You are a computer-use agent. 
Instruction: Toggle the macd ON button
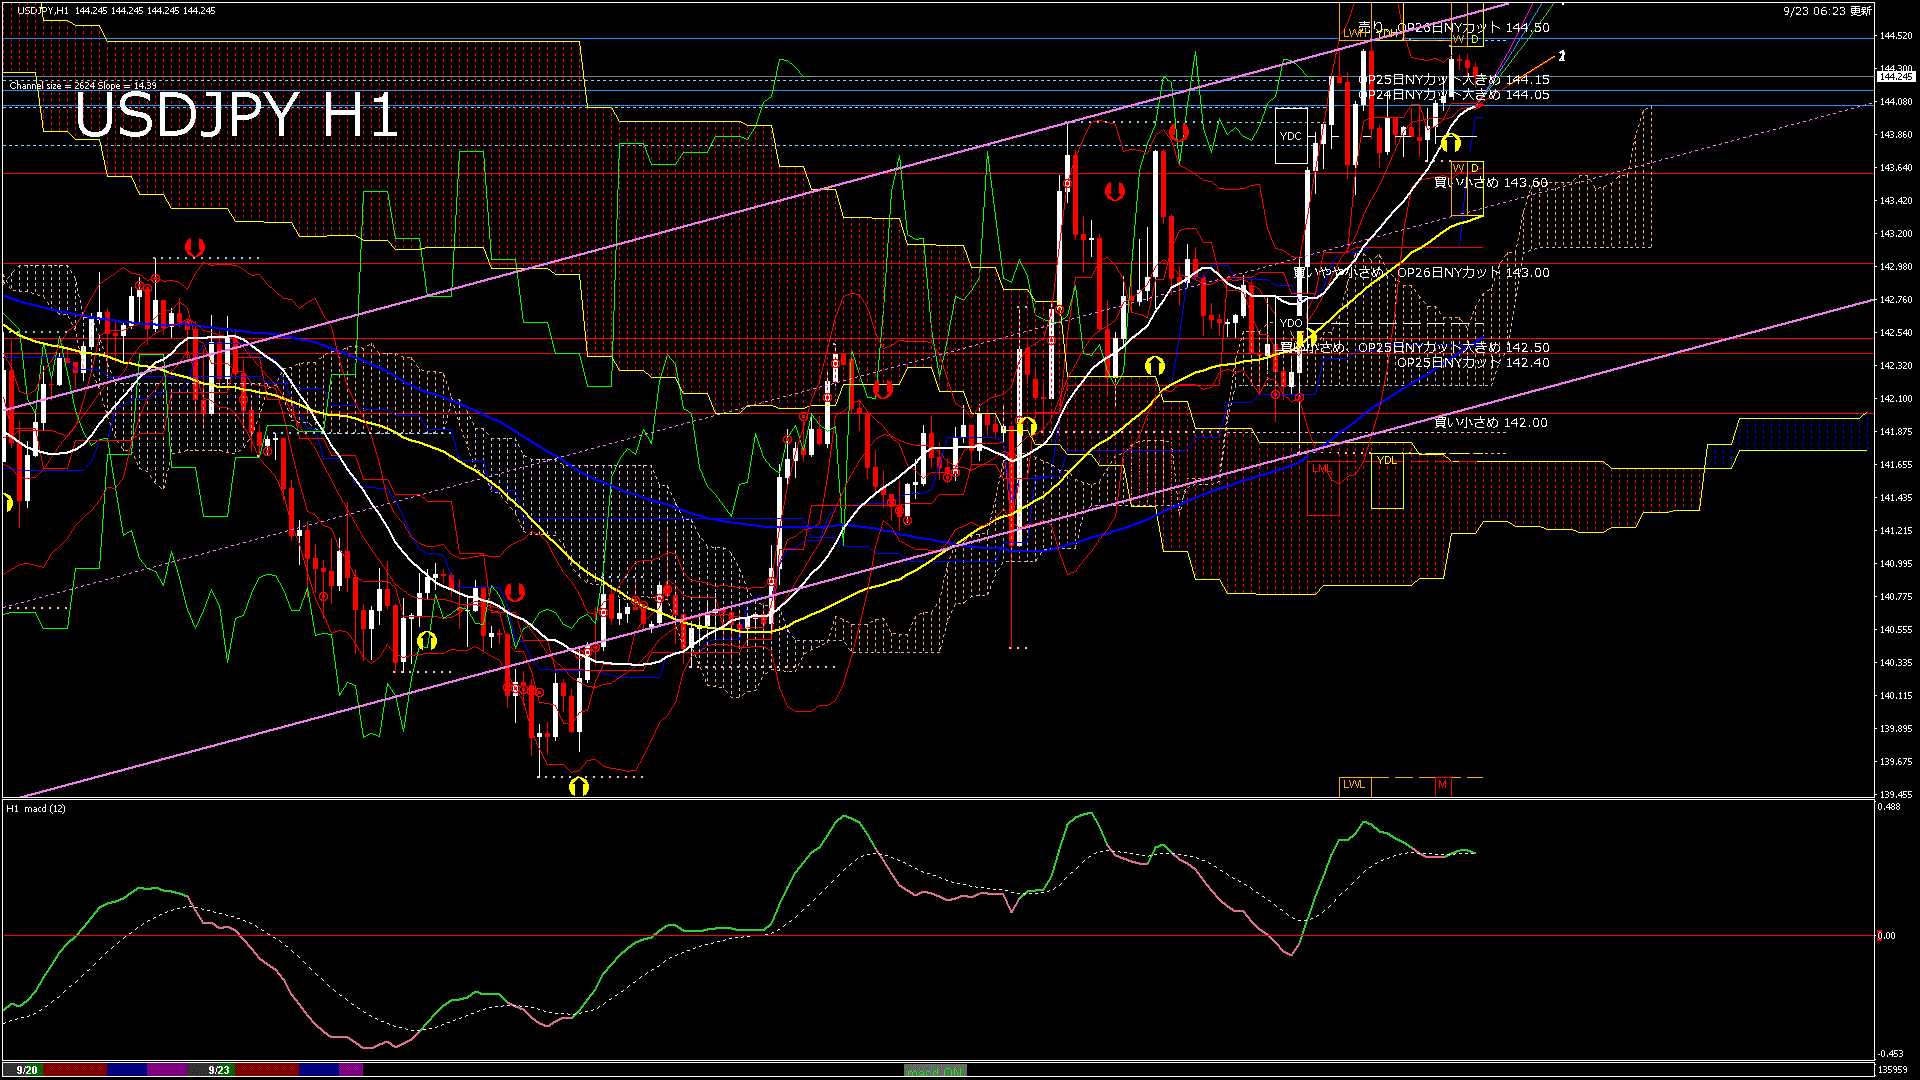(x=935, y=1070)
